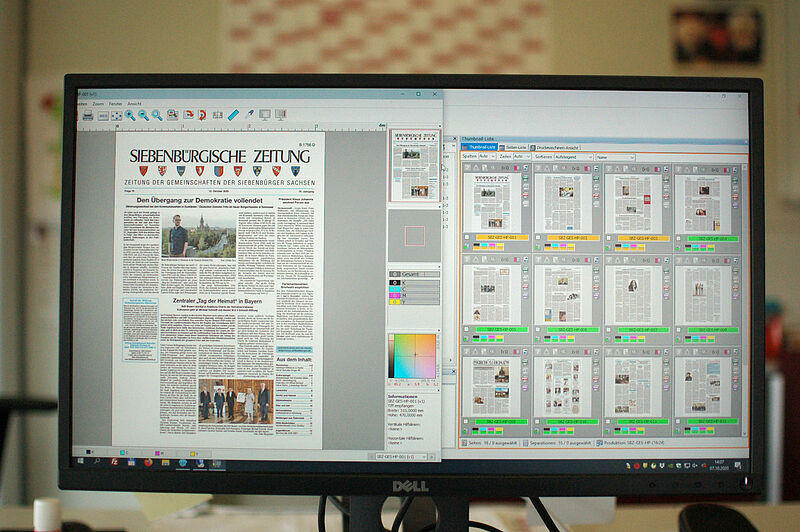This screenshot has height=532, width=800.
Task: Click the front page navigator thumbnail in viewer
Action: (415, 165)
